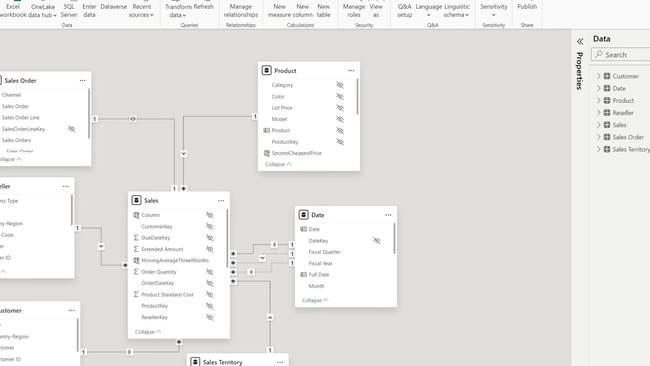650x366 pixels.
Task: Expand Reseller table in Data pane
Action: point(599,112)
